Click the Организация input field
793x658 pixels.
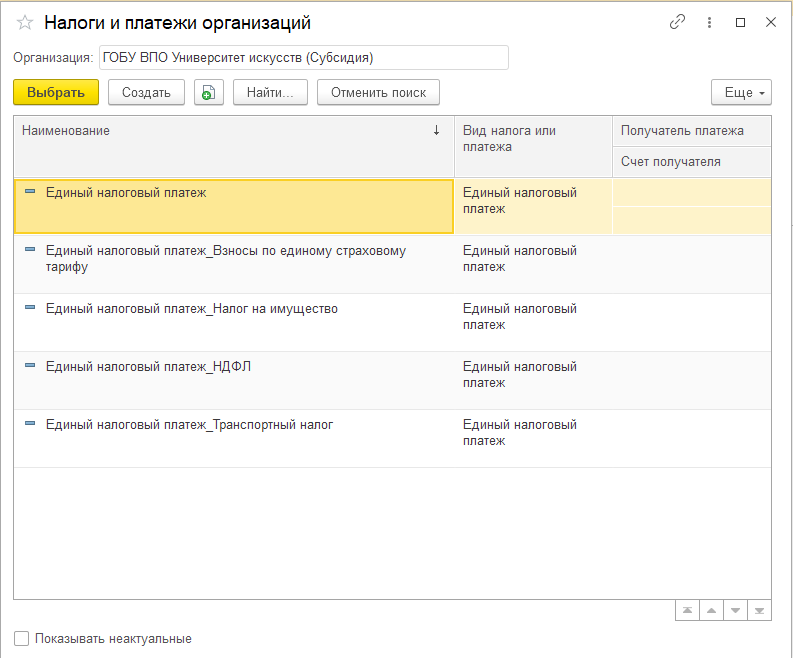[304, 58]
